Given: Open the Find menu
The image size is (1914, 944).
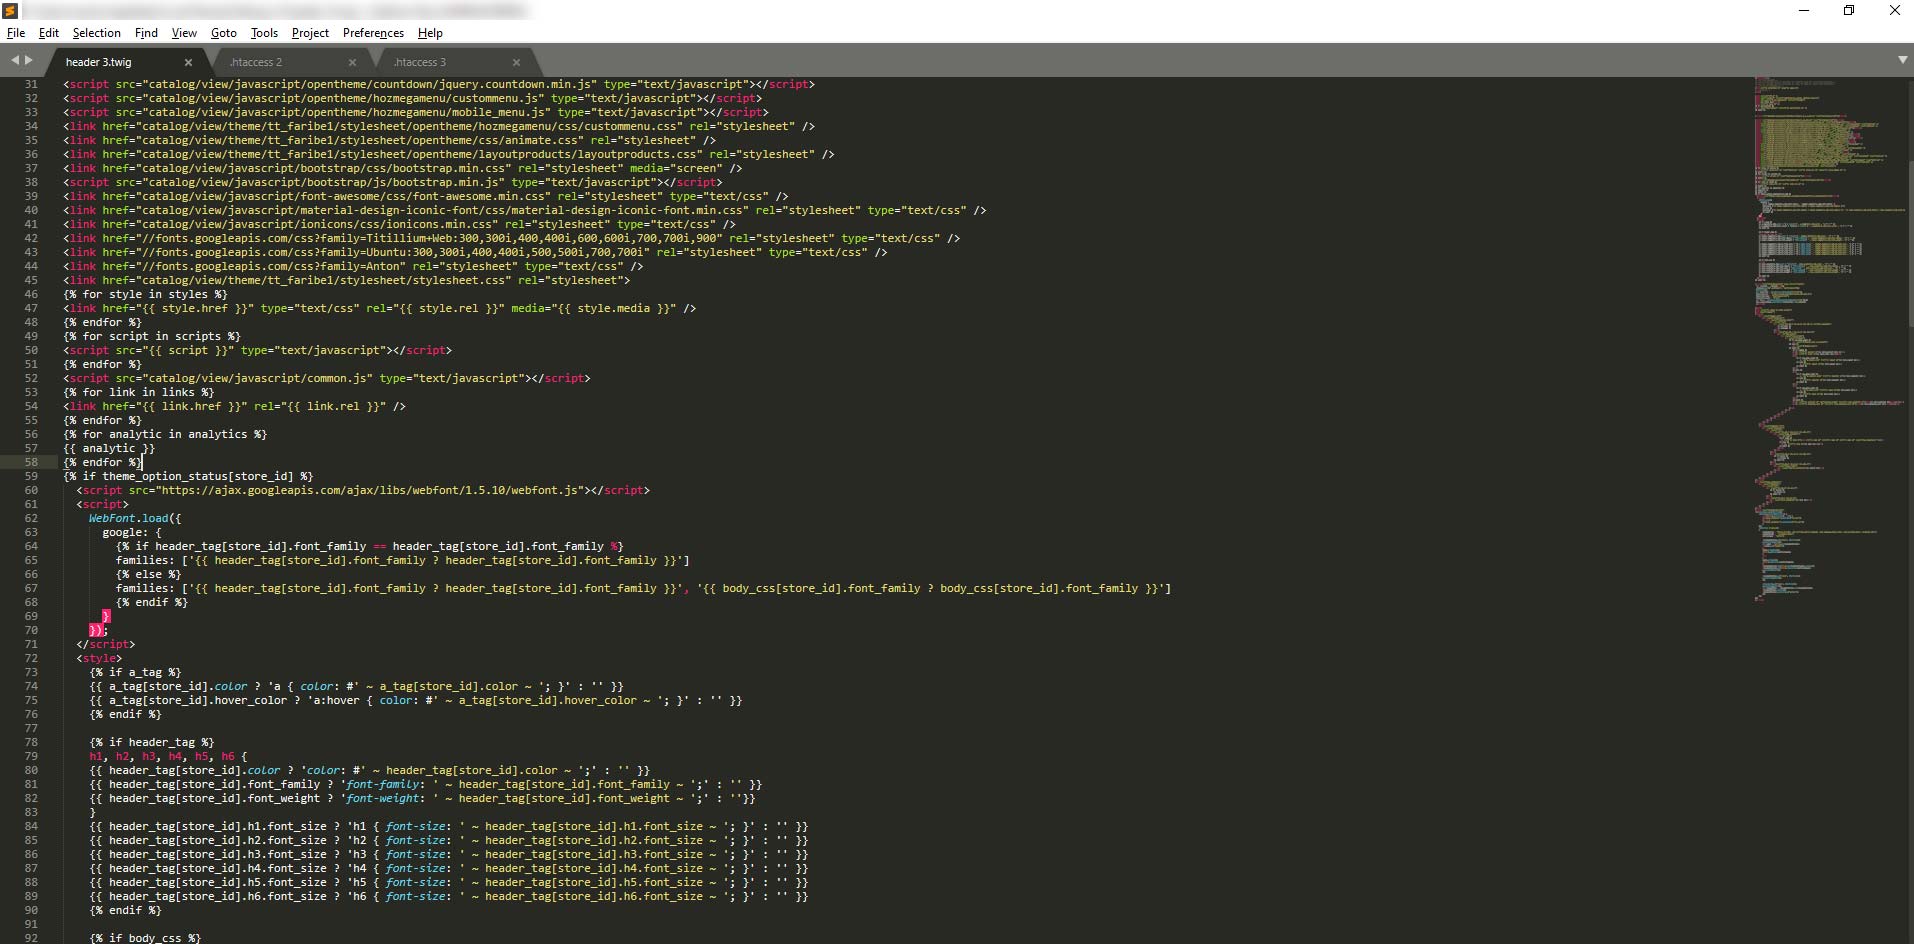Looking at the screenshot, I should [x=146, y=33].
